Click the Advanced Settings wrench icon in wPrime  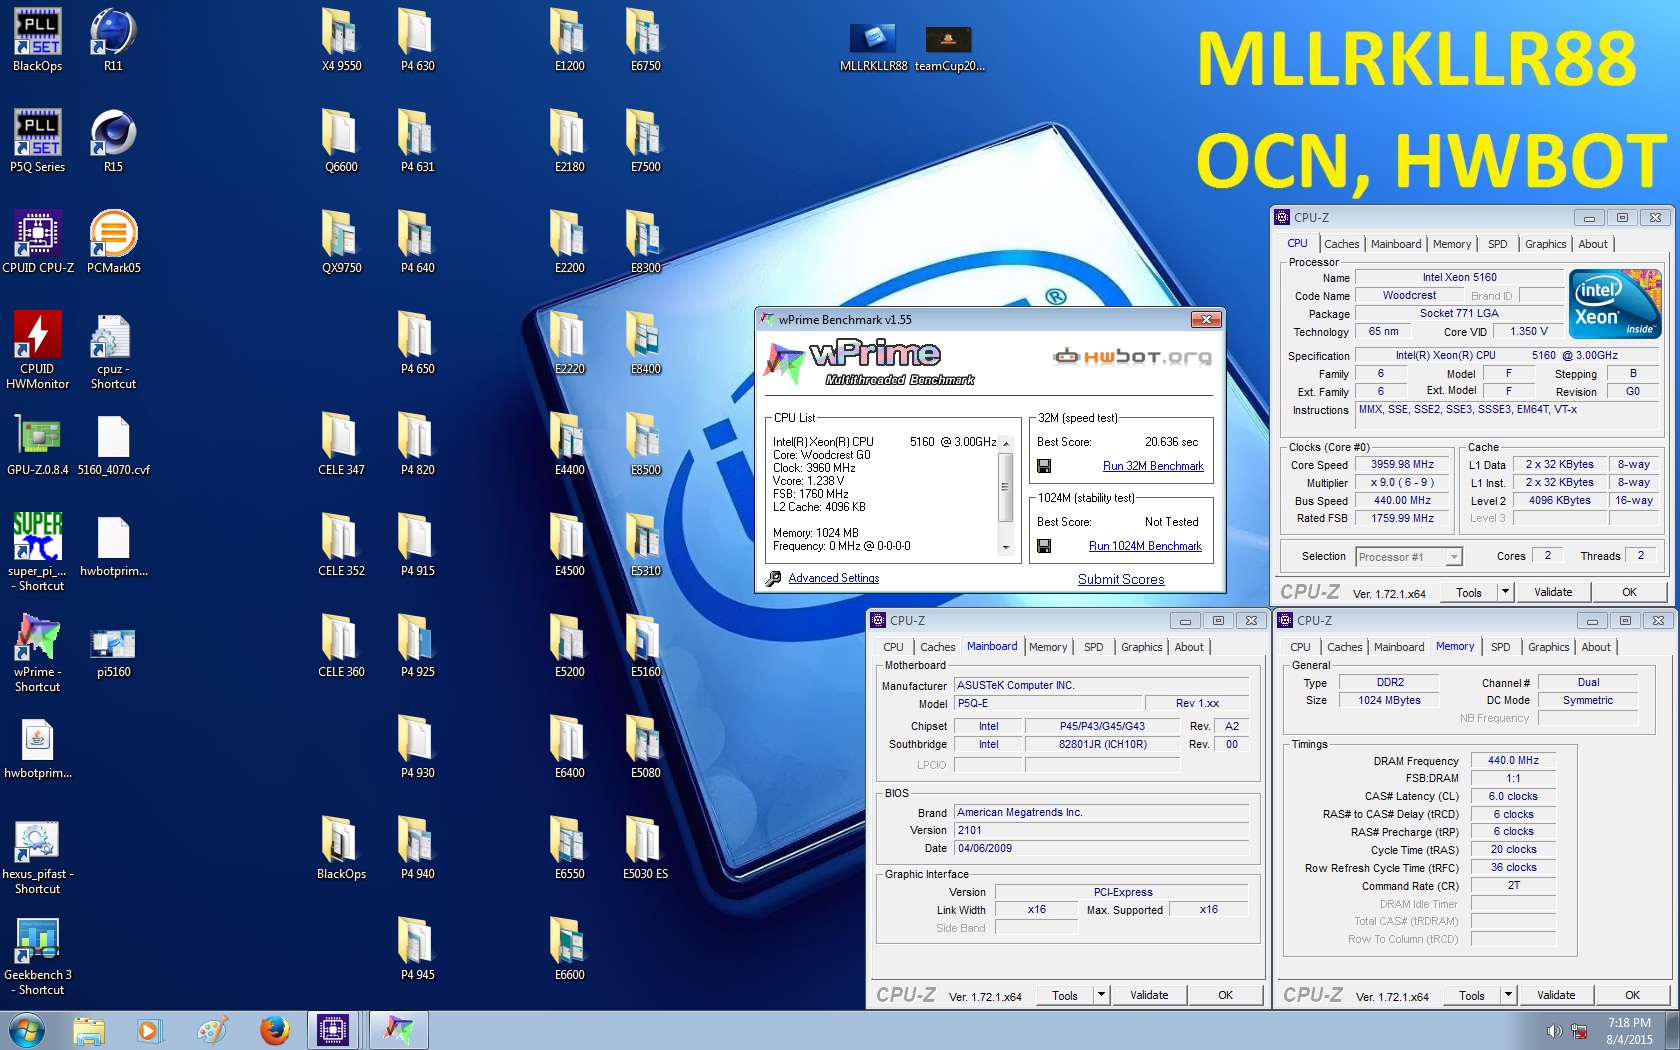(x=773, y=579)
